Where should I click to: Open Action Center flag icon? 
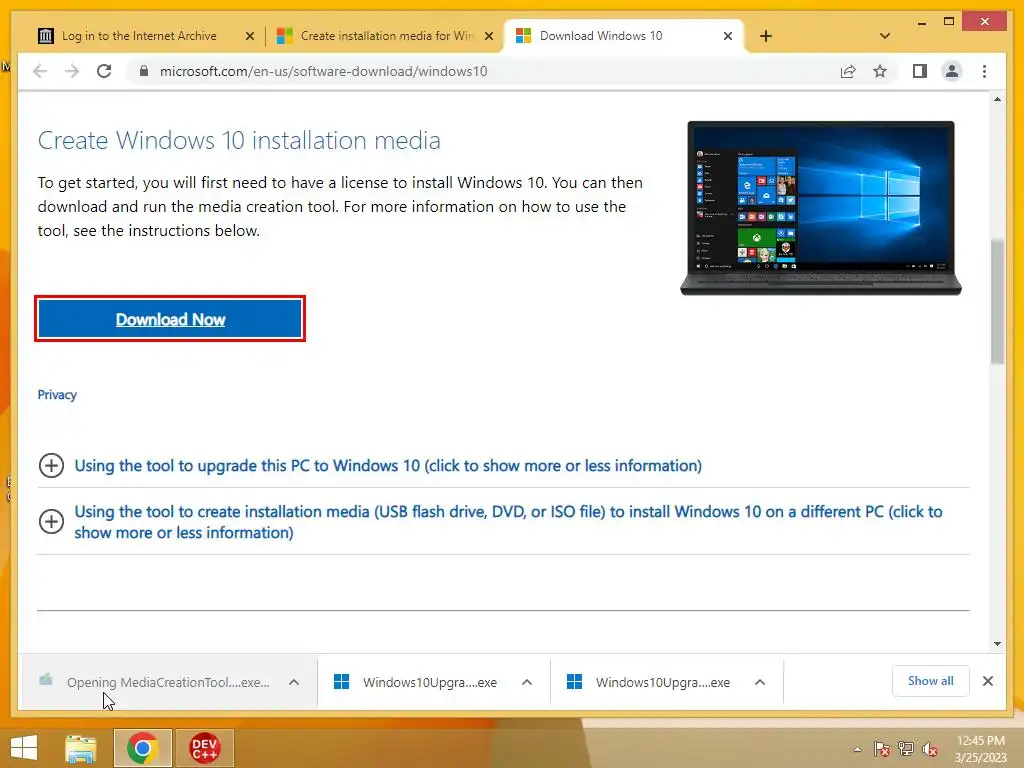click(x=881, y=749)
